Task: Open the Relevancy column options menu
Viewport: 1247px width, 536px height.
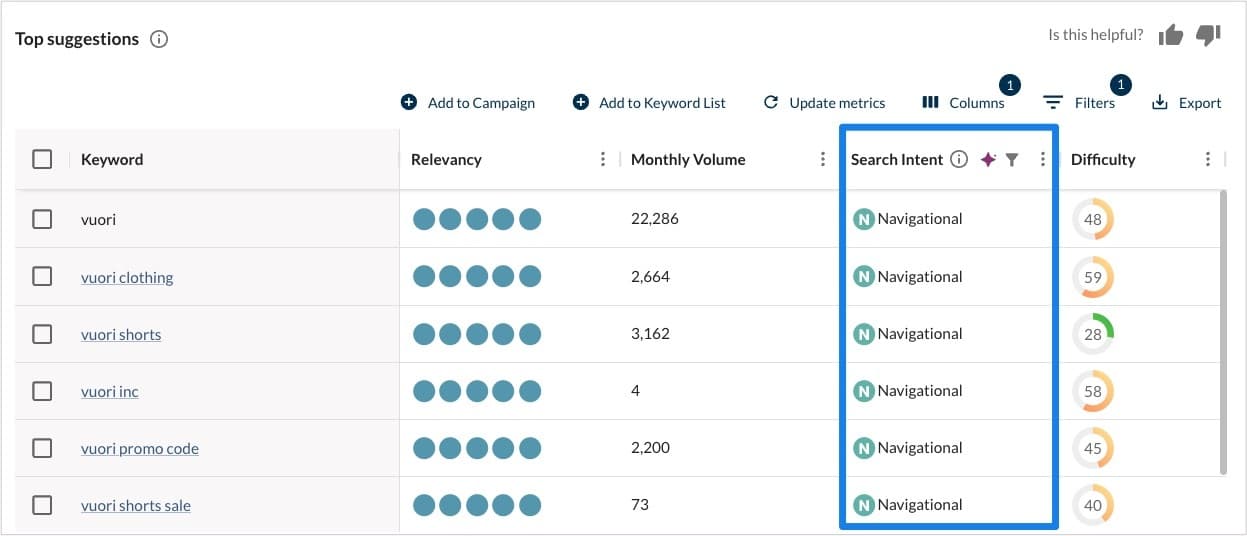Action: pyautogui.click(x=602, y=159)
